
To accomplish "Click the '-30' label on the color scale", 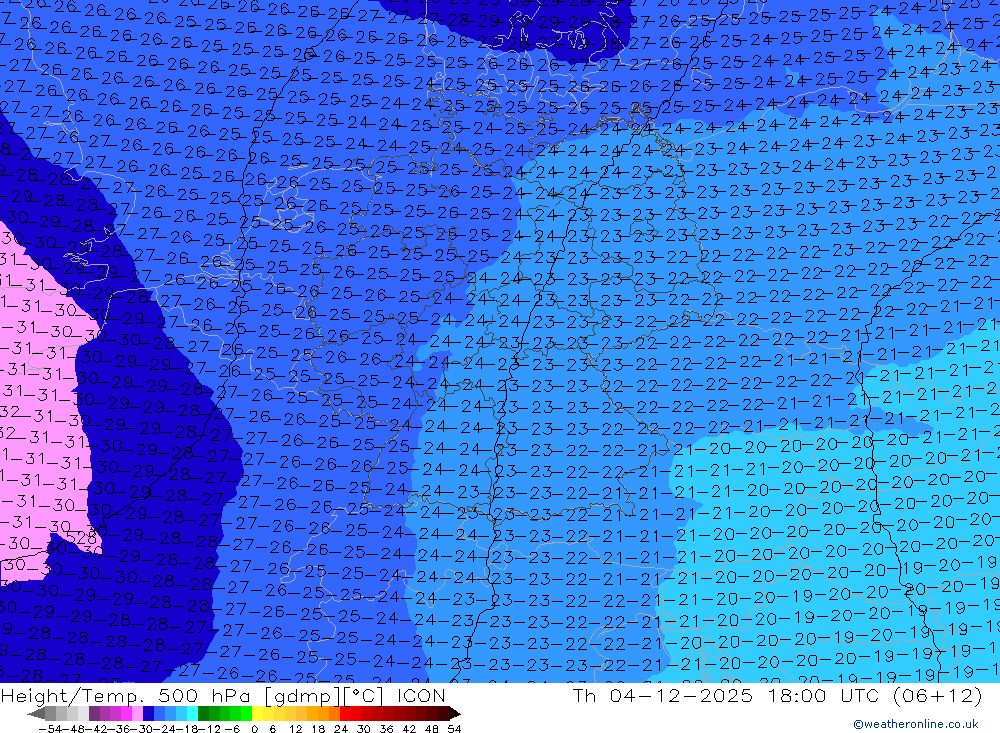I will pos(142,729).
